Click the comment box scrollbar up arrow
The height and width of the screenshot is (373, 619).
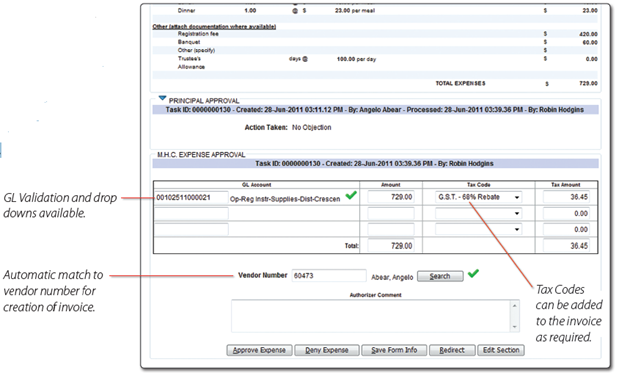click(514, 306)
